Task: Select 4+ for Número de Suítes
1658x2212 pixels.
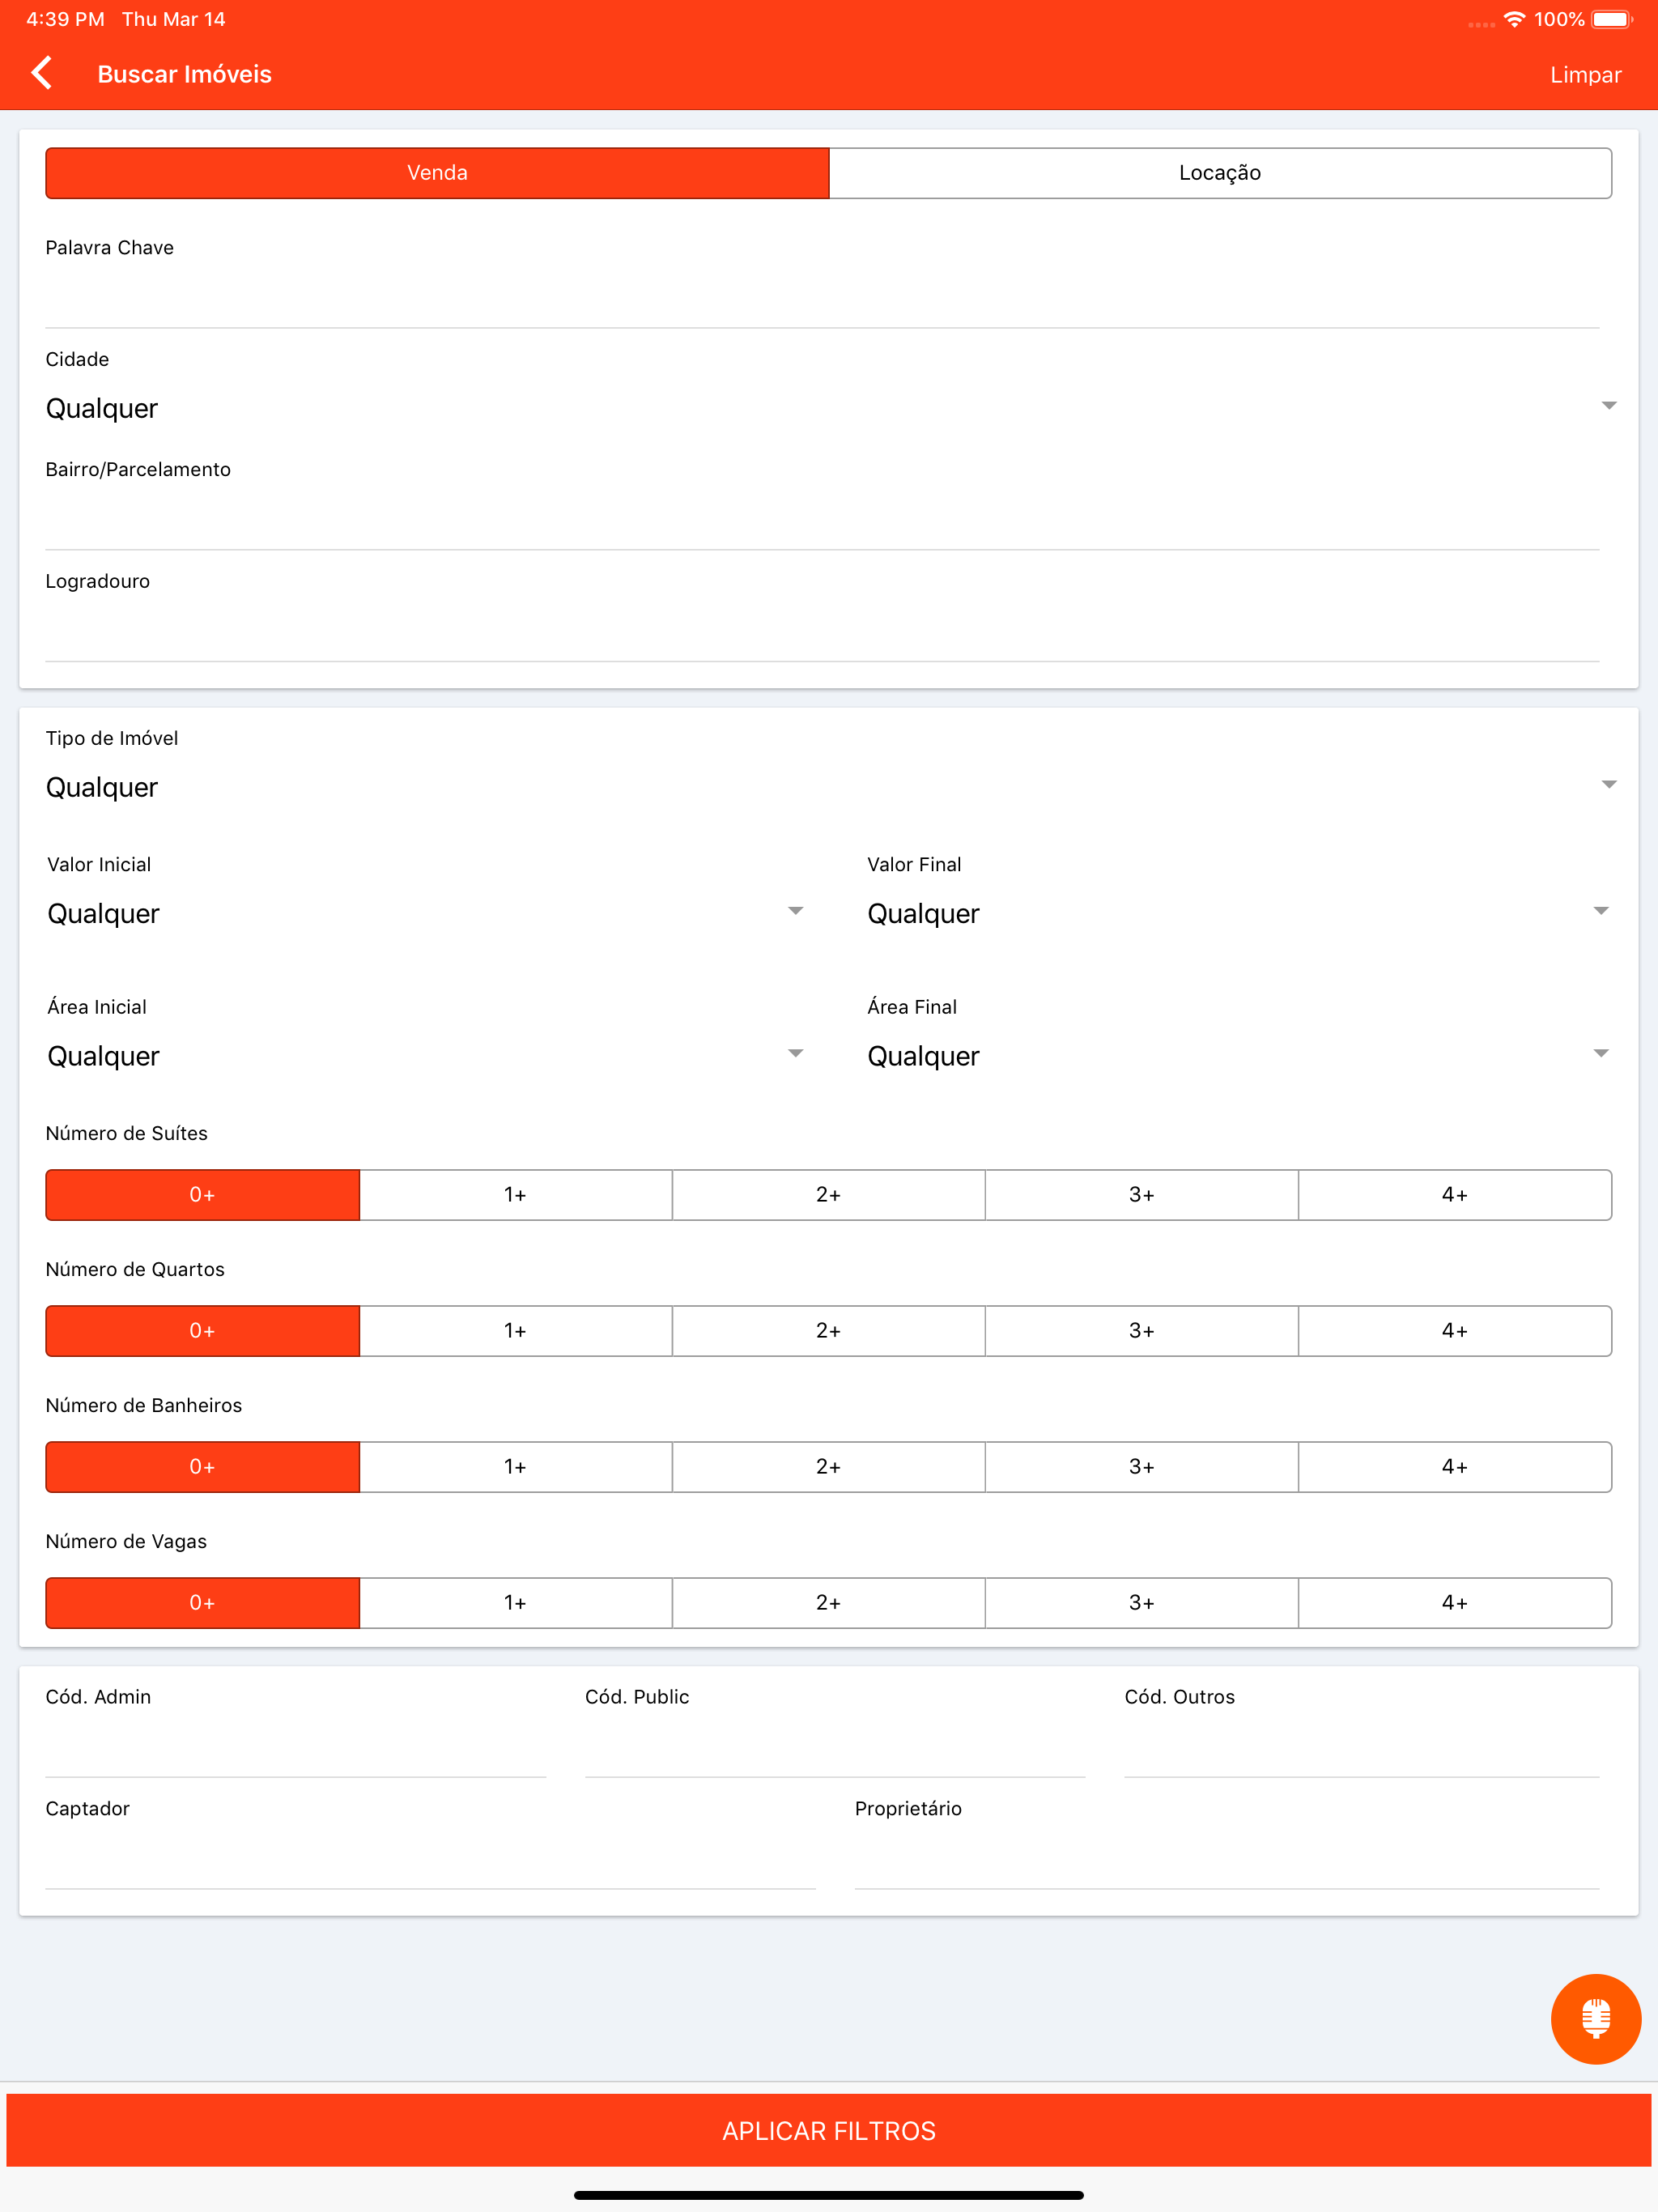Action: click(x=1455, y=1195)
